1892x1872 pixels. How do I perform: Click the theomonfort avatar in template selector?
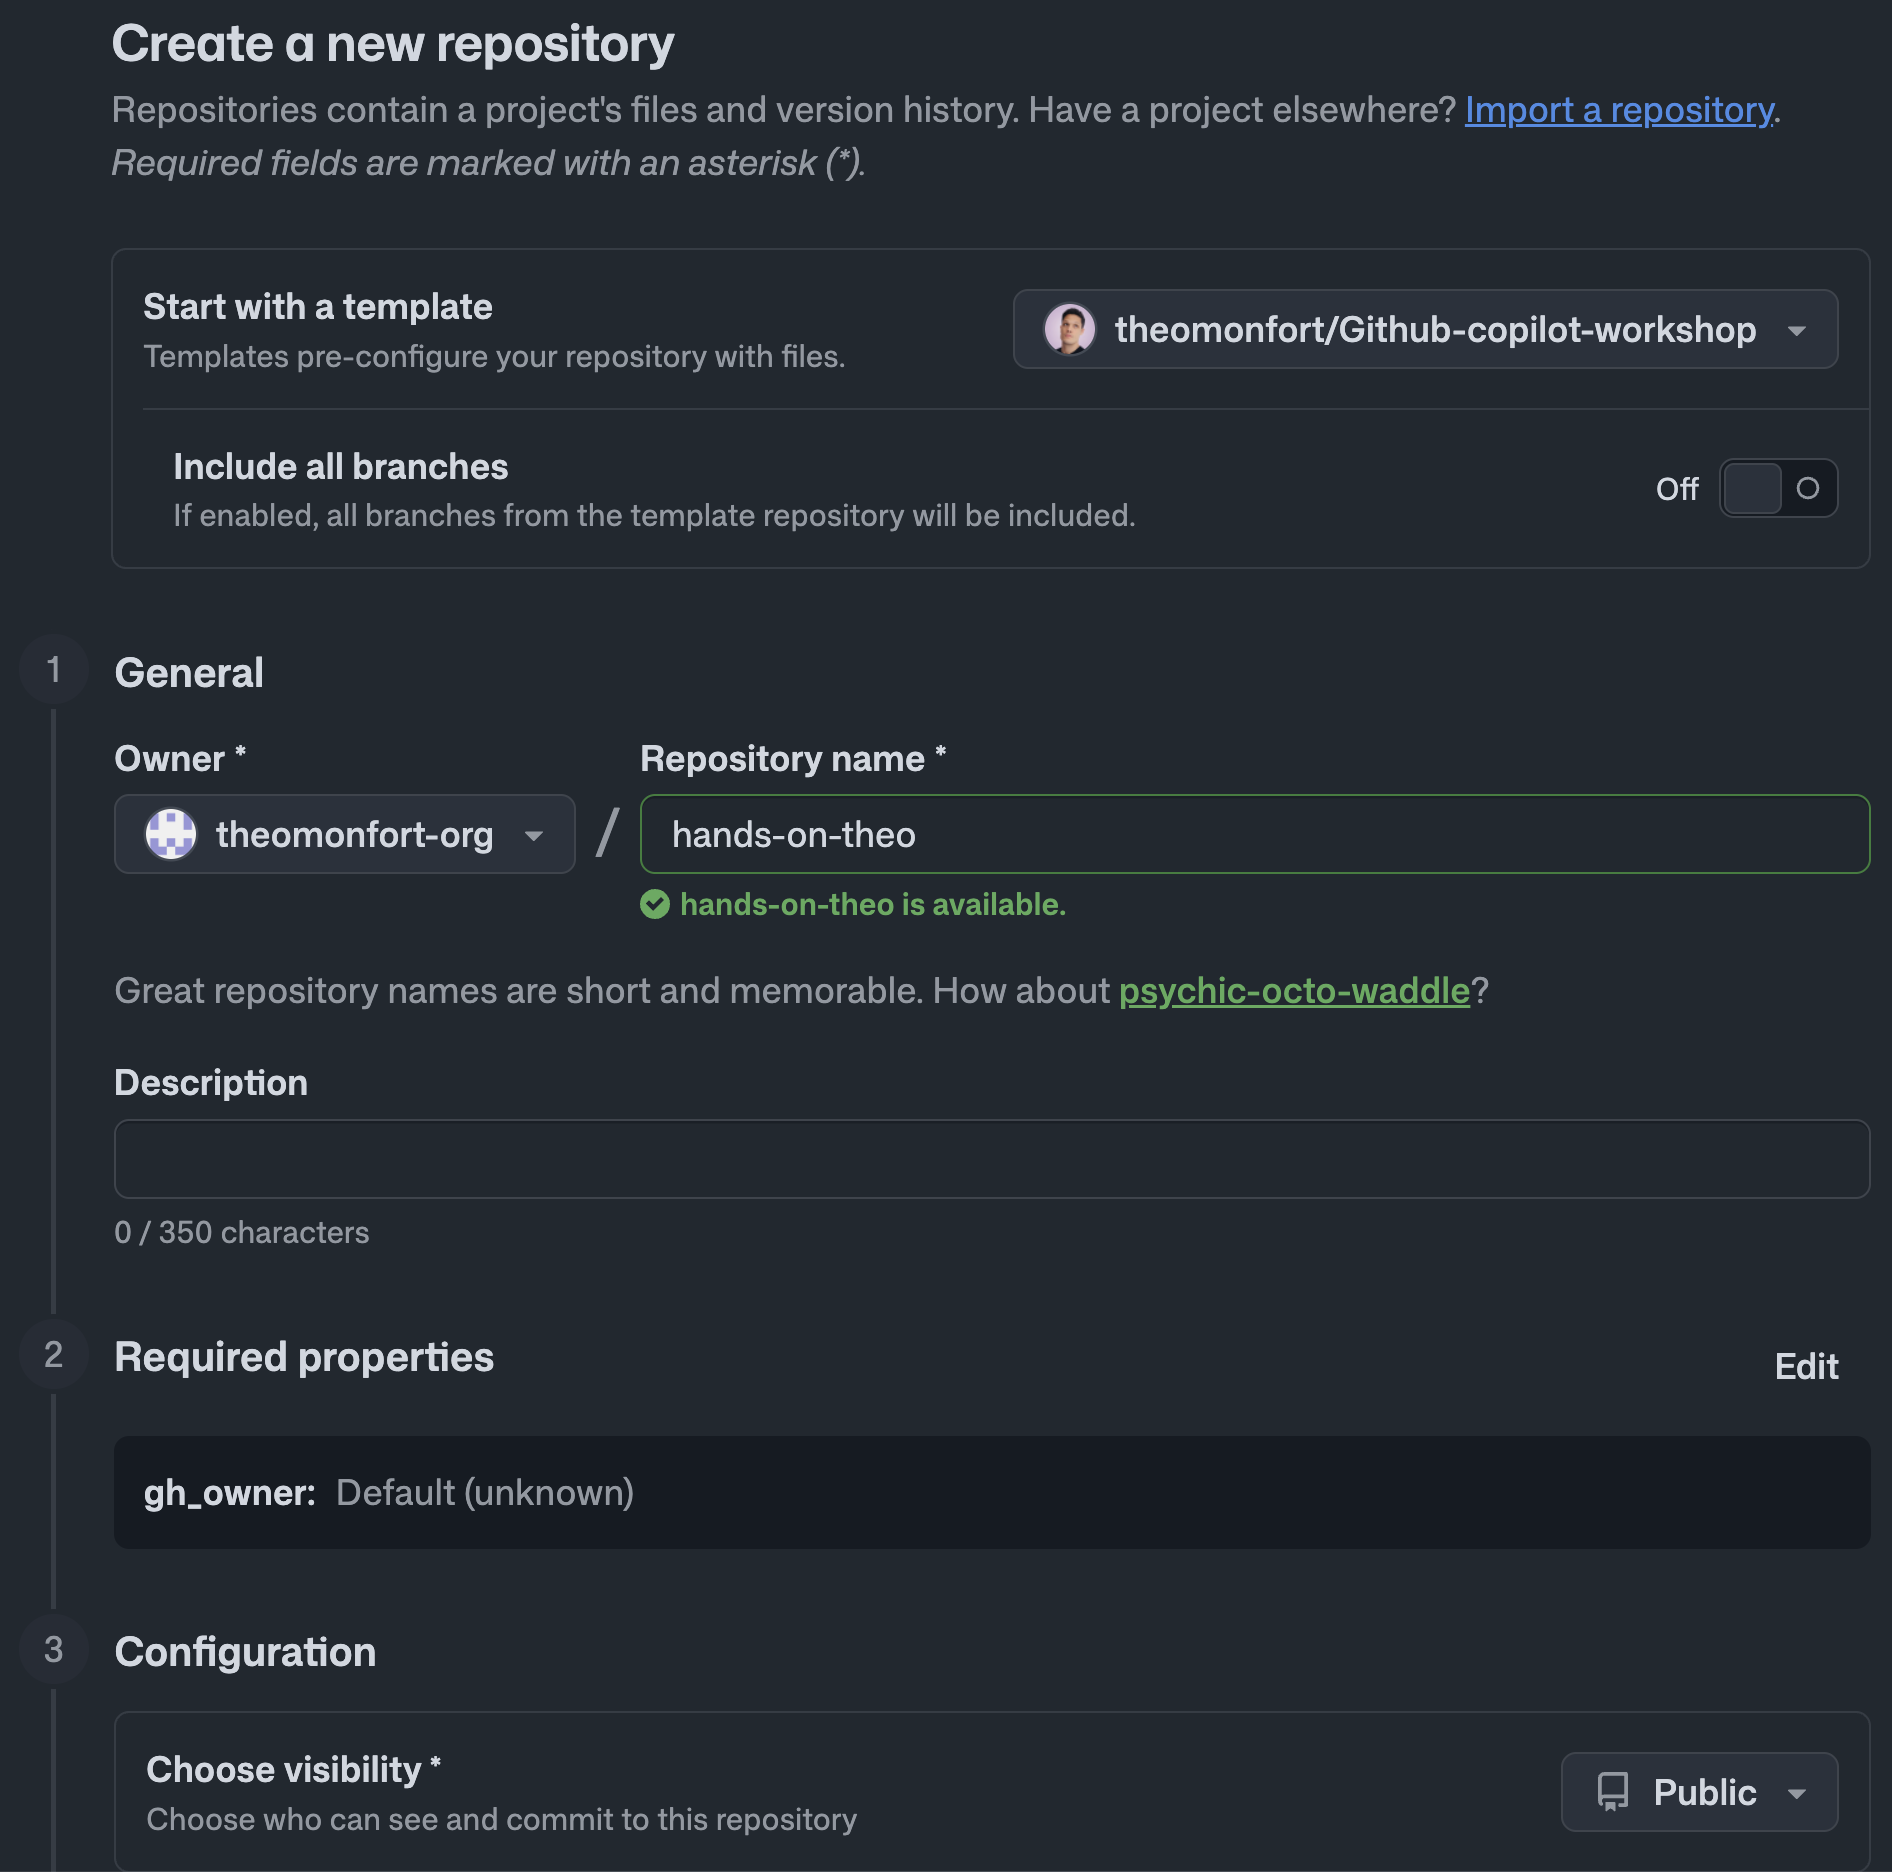(1069, 329)
